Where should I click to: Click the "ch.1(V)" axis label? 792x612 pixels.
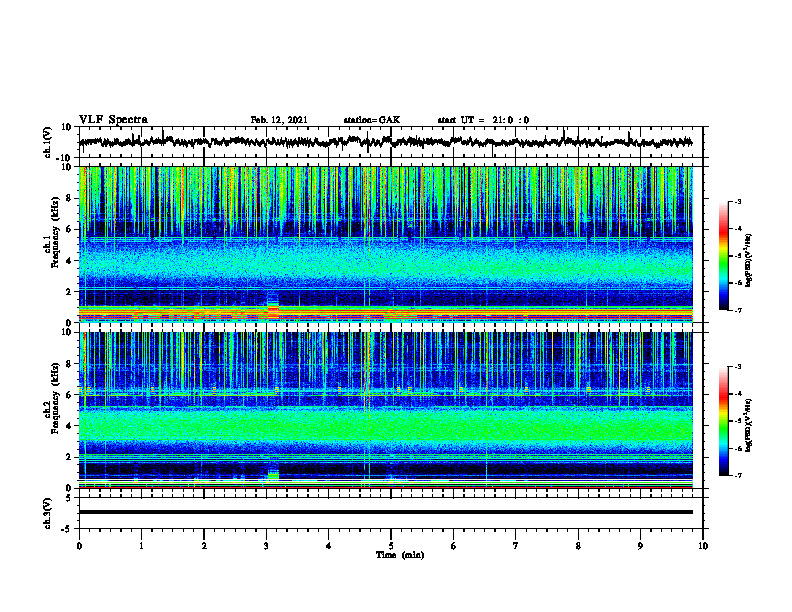pos(48,142)
